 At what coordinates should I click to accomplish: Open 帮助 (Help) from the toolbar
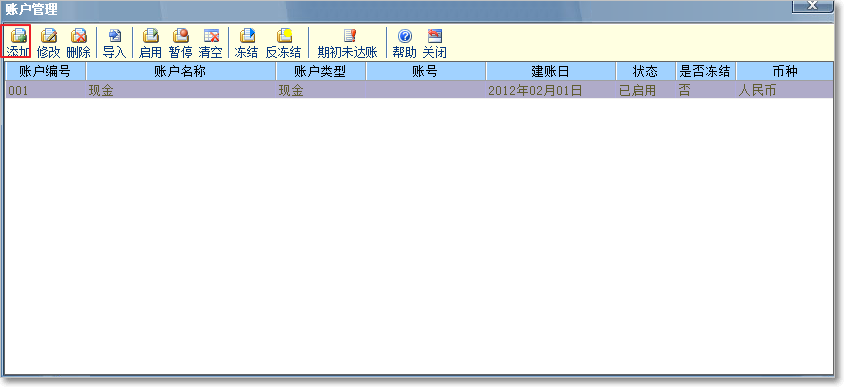tap(404, 42)
